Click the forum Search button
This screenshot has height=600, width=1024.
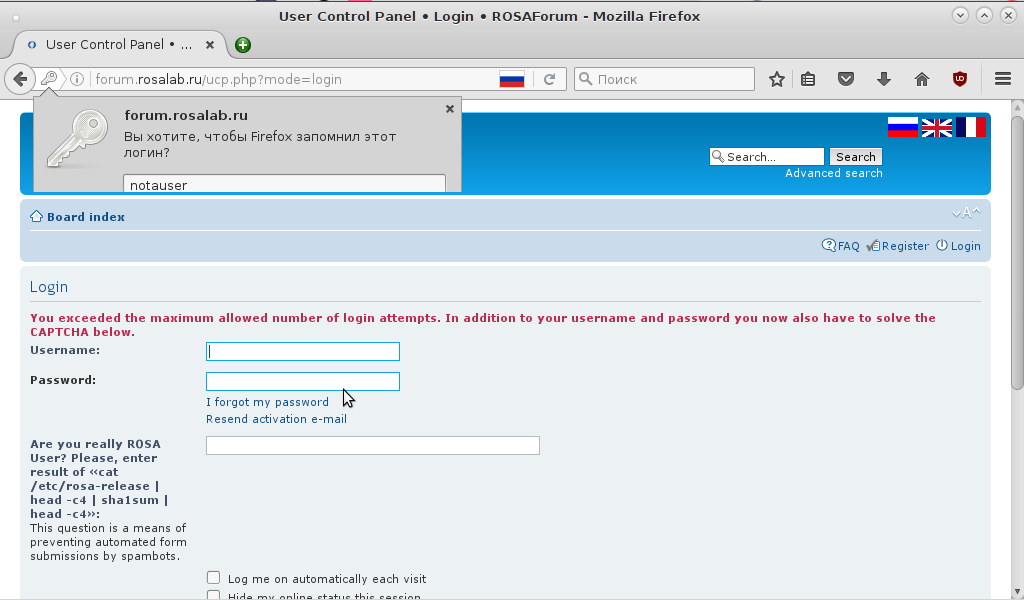856,157
